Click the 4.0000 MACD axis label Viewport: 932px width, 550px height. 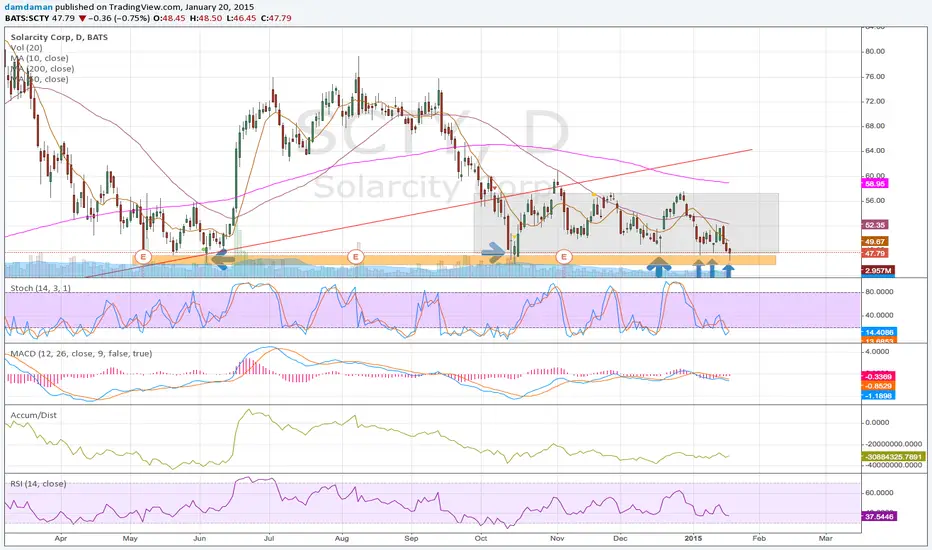point(877,351)
